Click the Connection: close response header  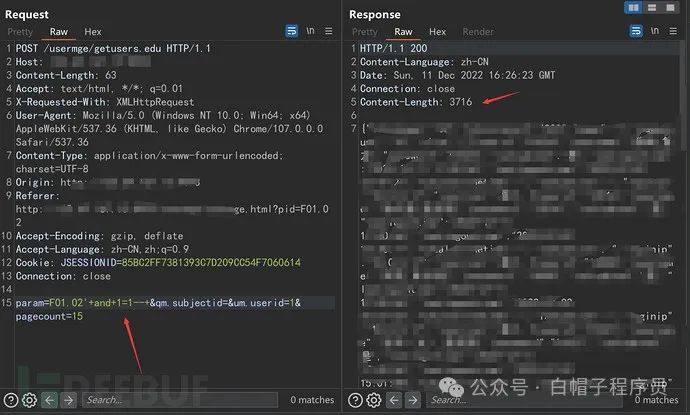click(407, 89)
